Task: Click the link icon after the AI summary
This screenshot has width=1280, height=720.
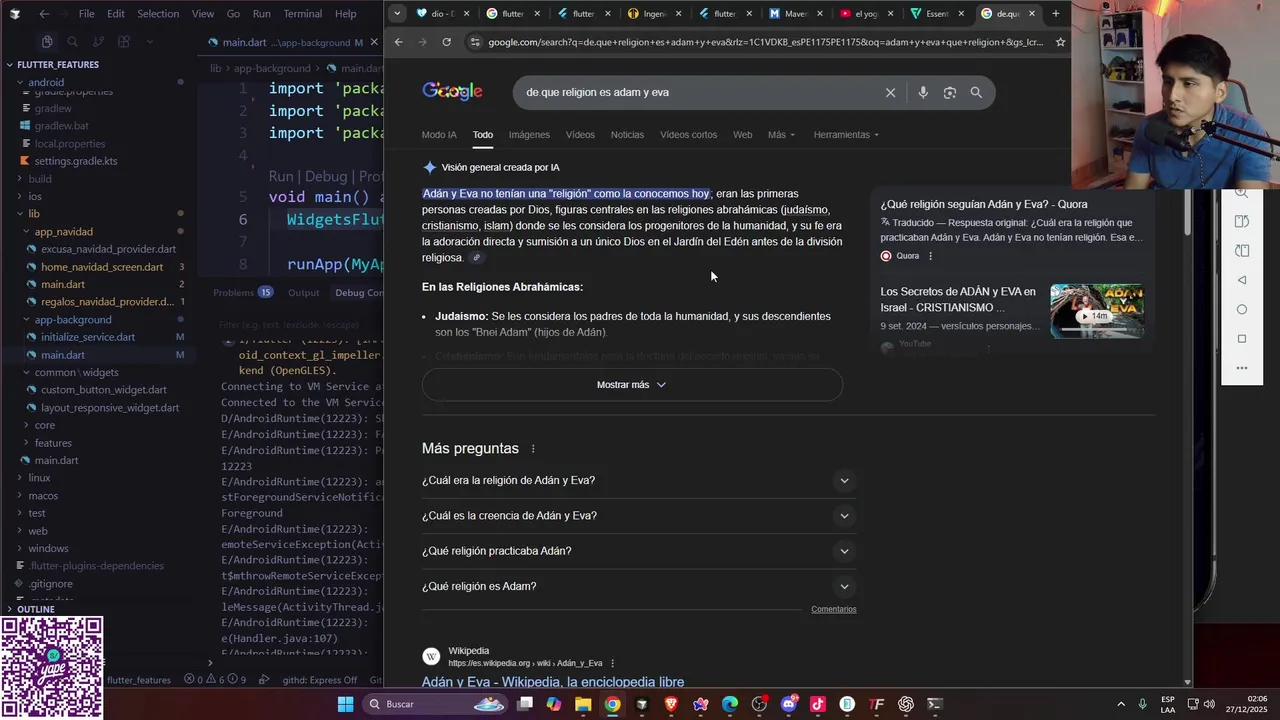Action: point(477,258)
